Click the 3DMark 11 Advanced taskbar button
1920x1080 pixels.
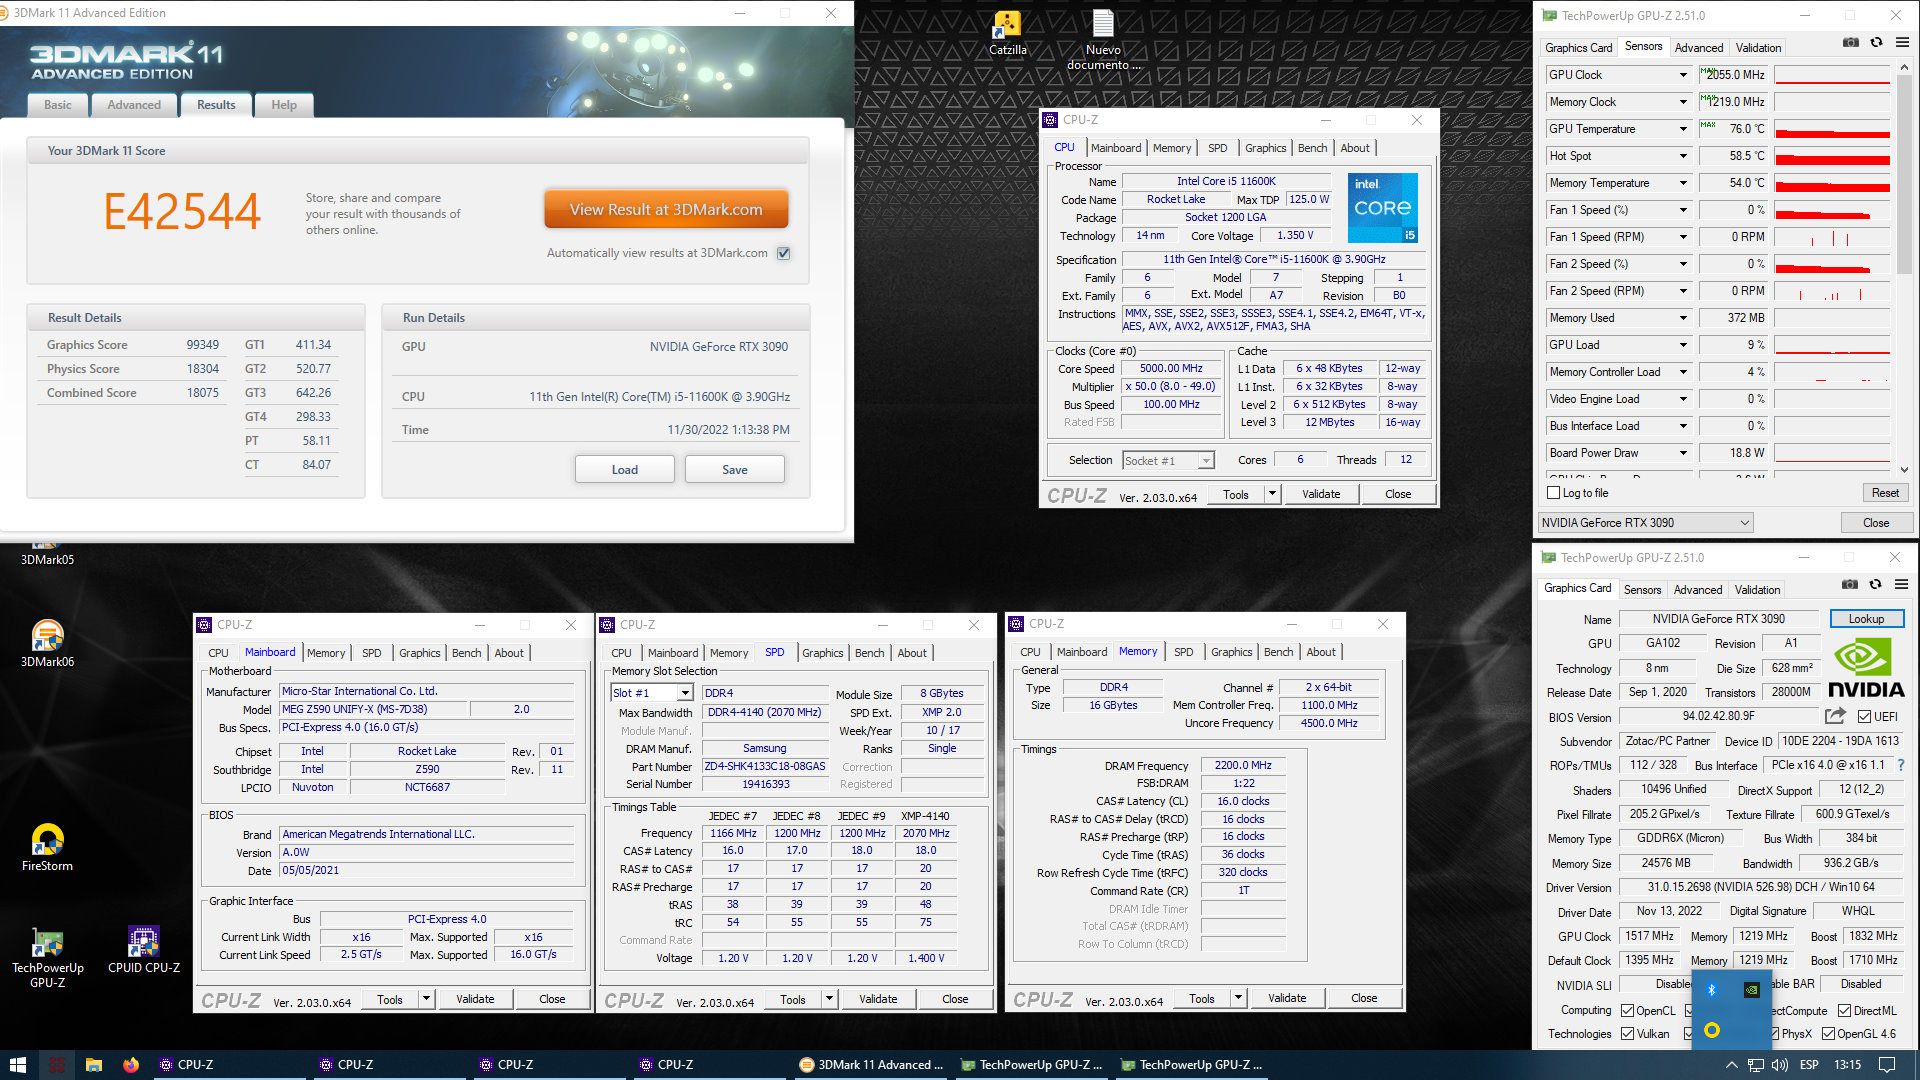pos(871,1065)
